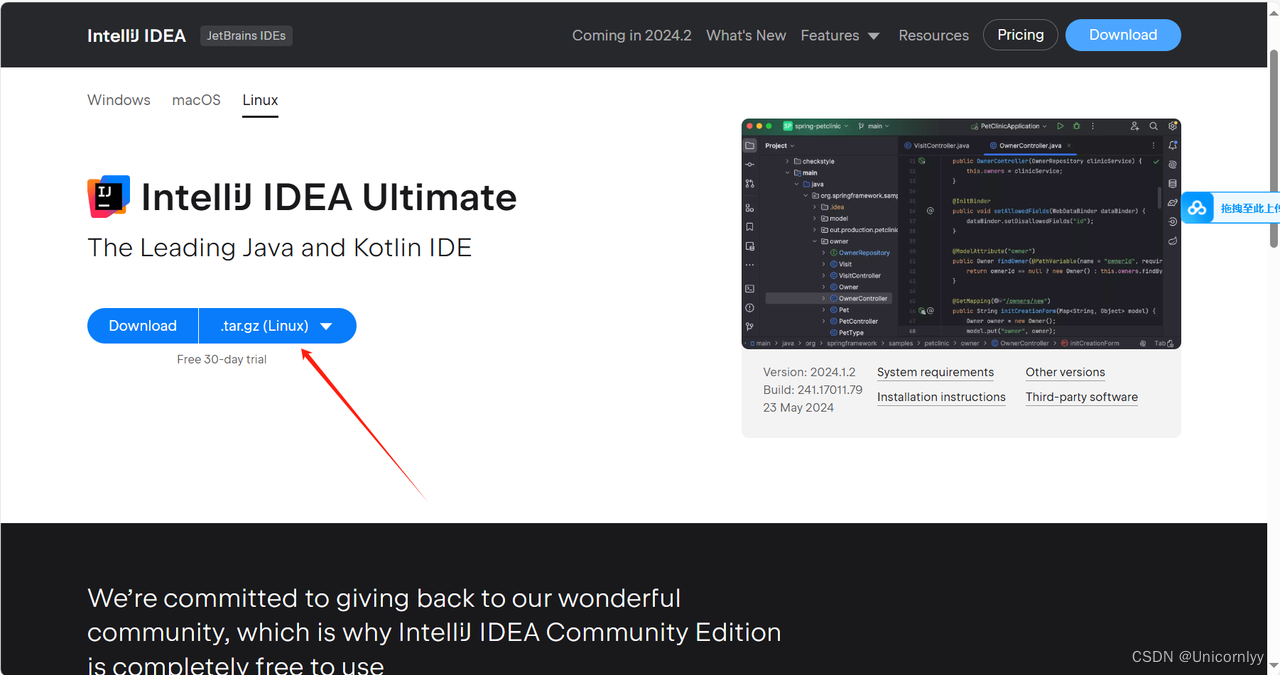The height and width of the screenshot is (675, 1280).
Task: Open the Coming in 2024.2 page
Action: [x=632, y=35]
